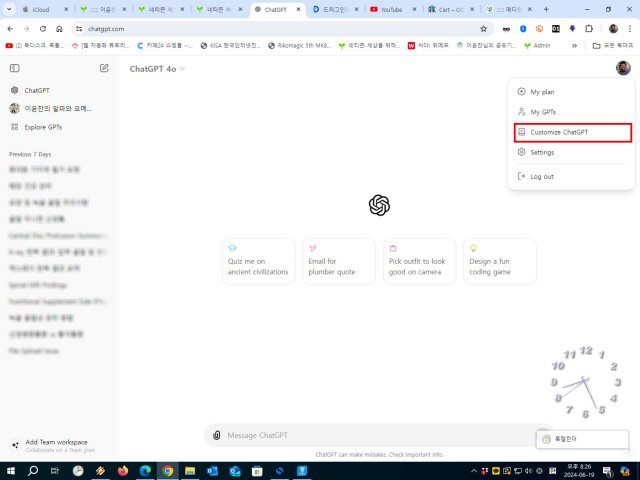640x480 pixels.
Task: Open Task View on the taskbar
Action: (x=55, y=471)
